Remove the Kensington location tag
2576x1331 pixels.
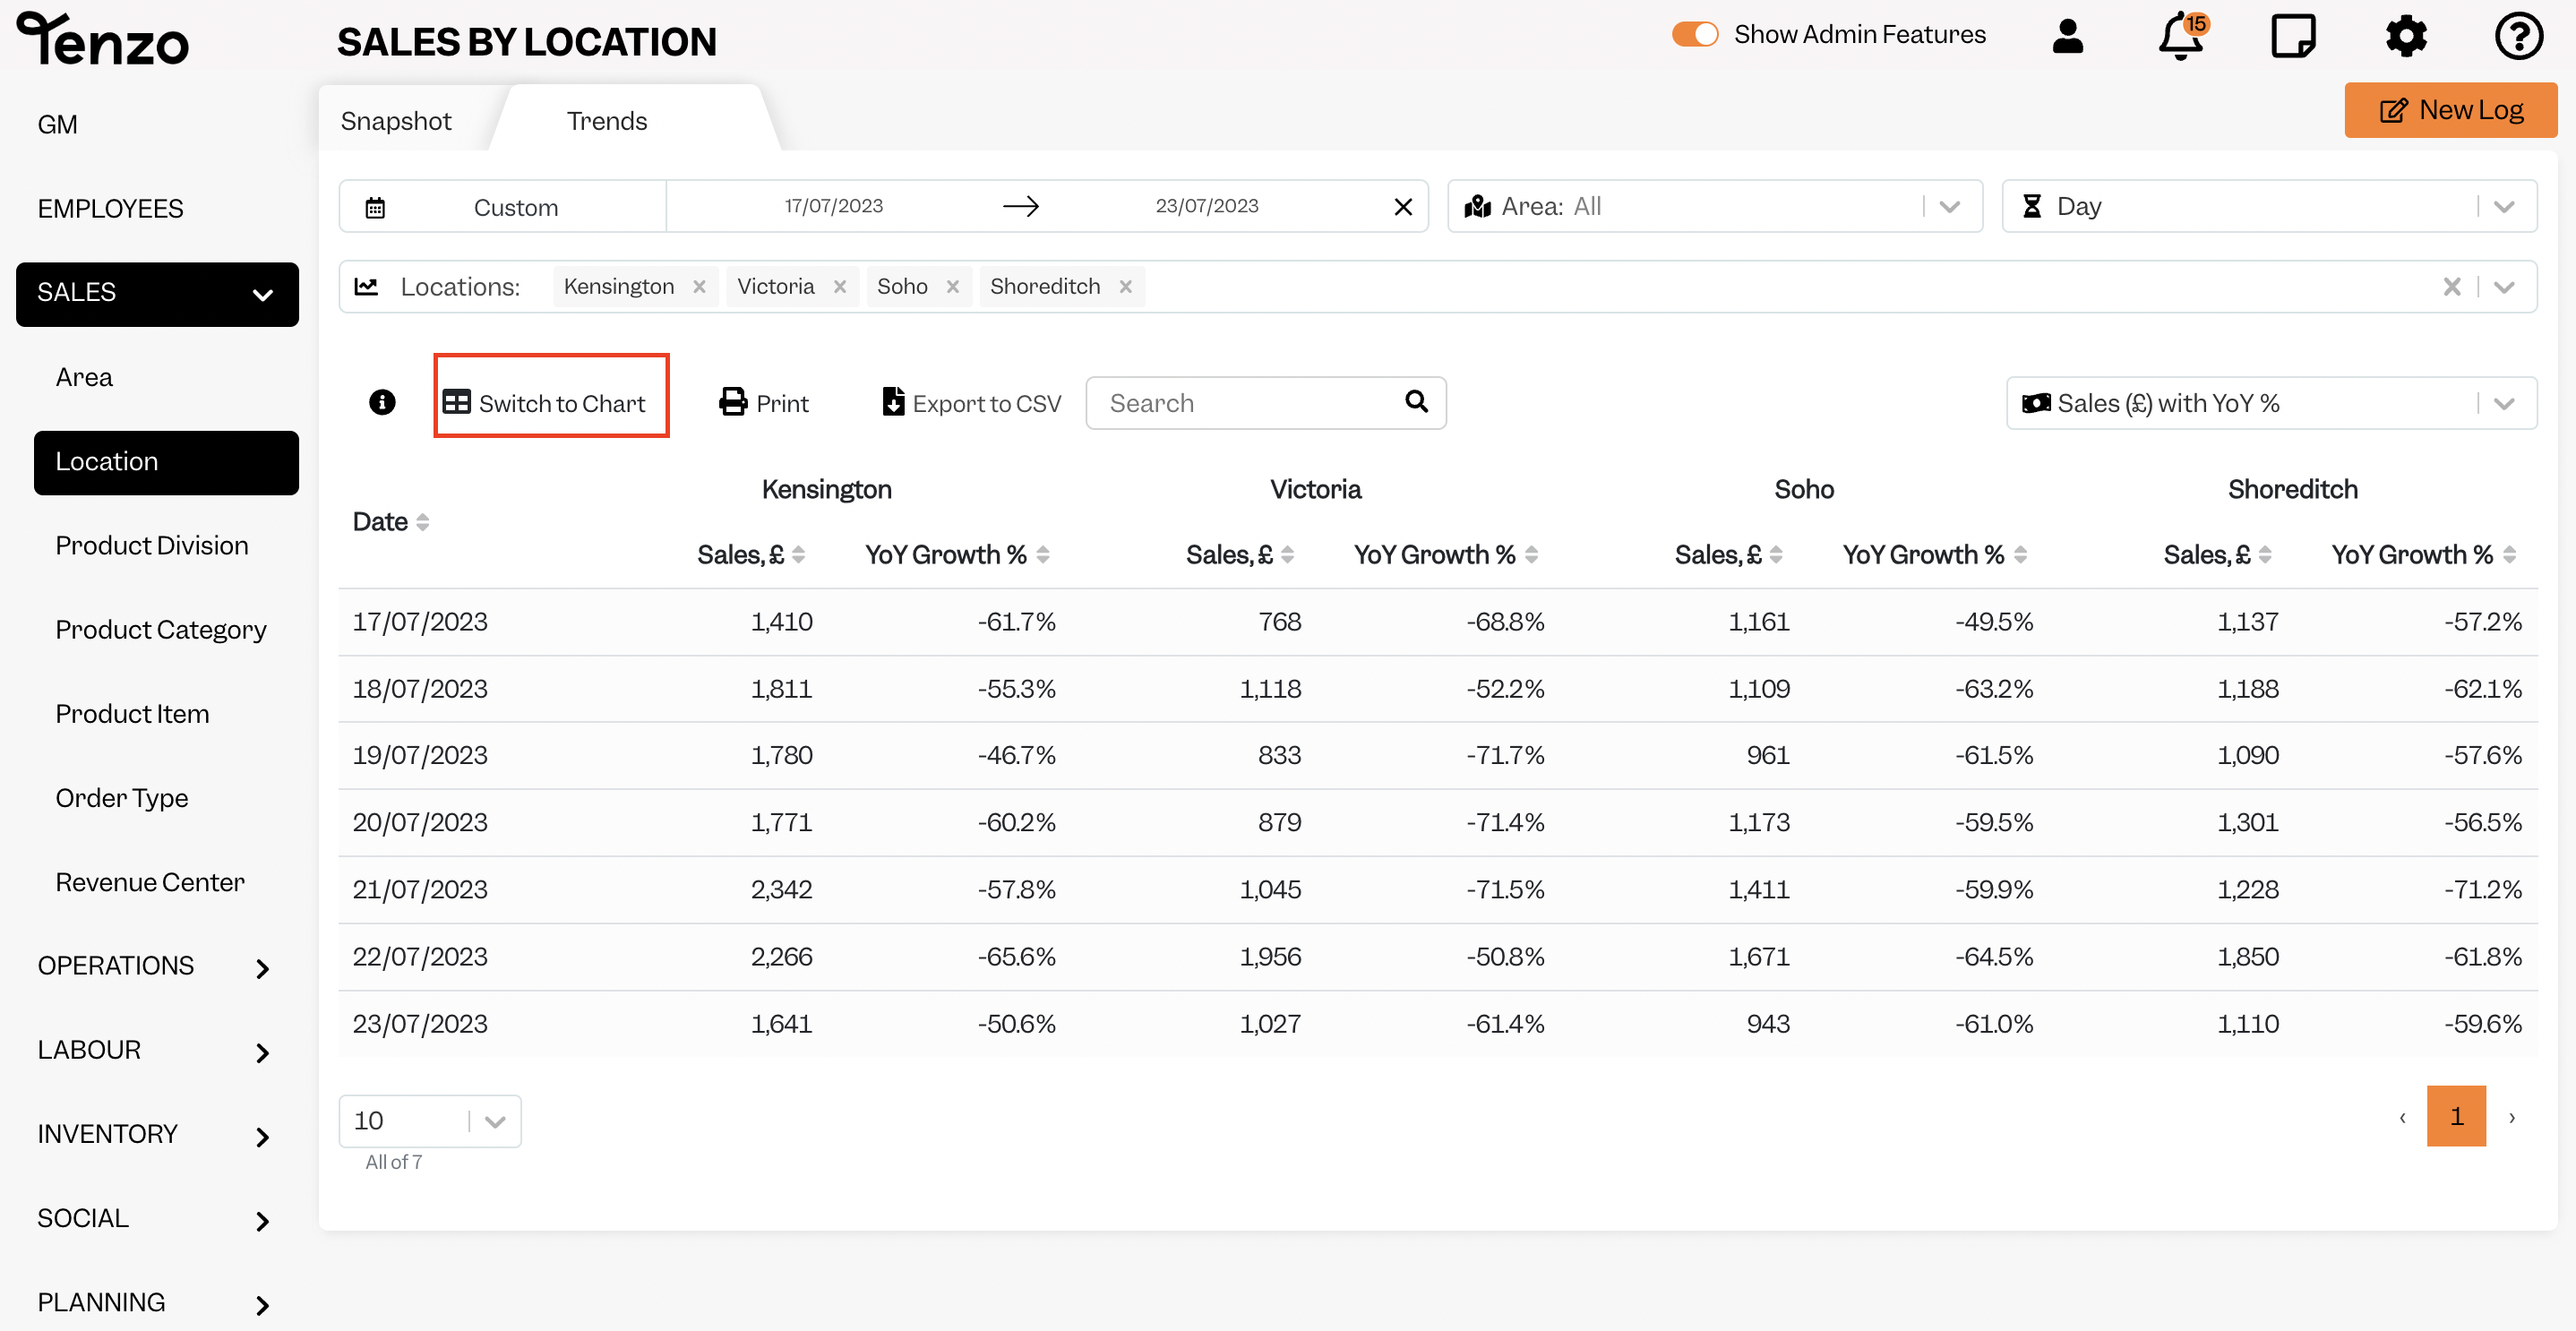point(699,287)
